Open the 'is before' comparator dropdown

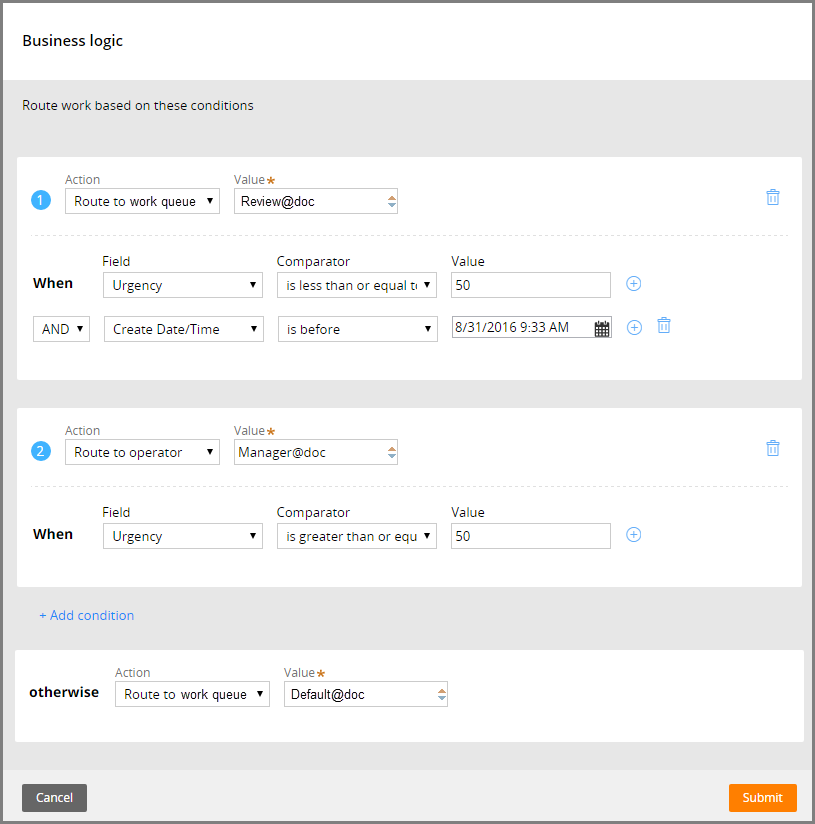click(358, 329)
